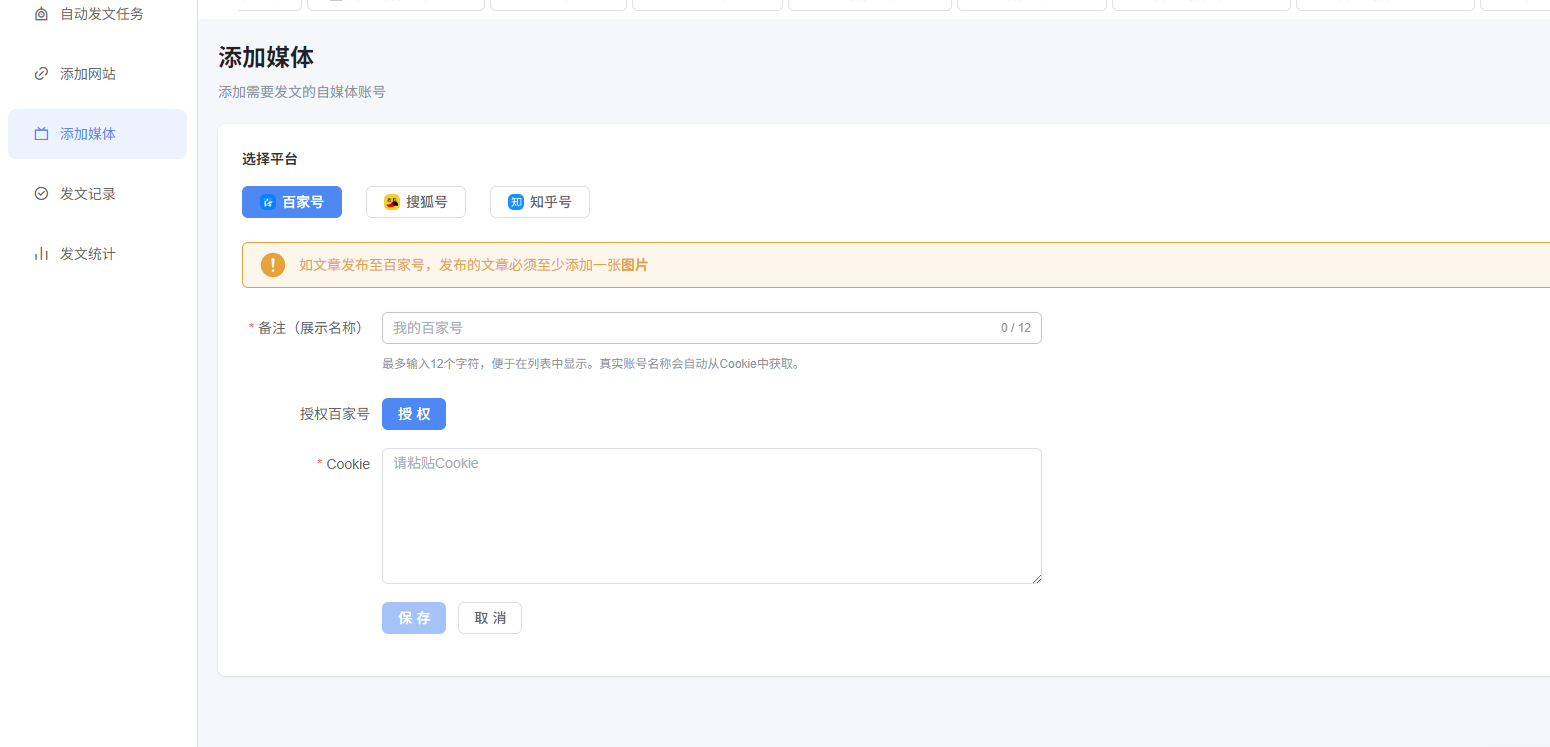Click the 搜狐号 fox logo icon
This screenshot has width=1550, height=747.
point(392,202)
